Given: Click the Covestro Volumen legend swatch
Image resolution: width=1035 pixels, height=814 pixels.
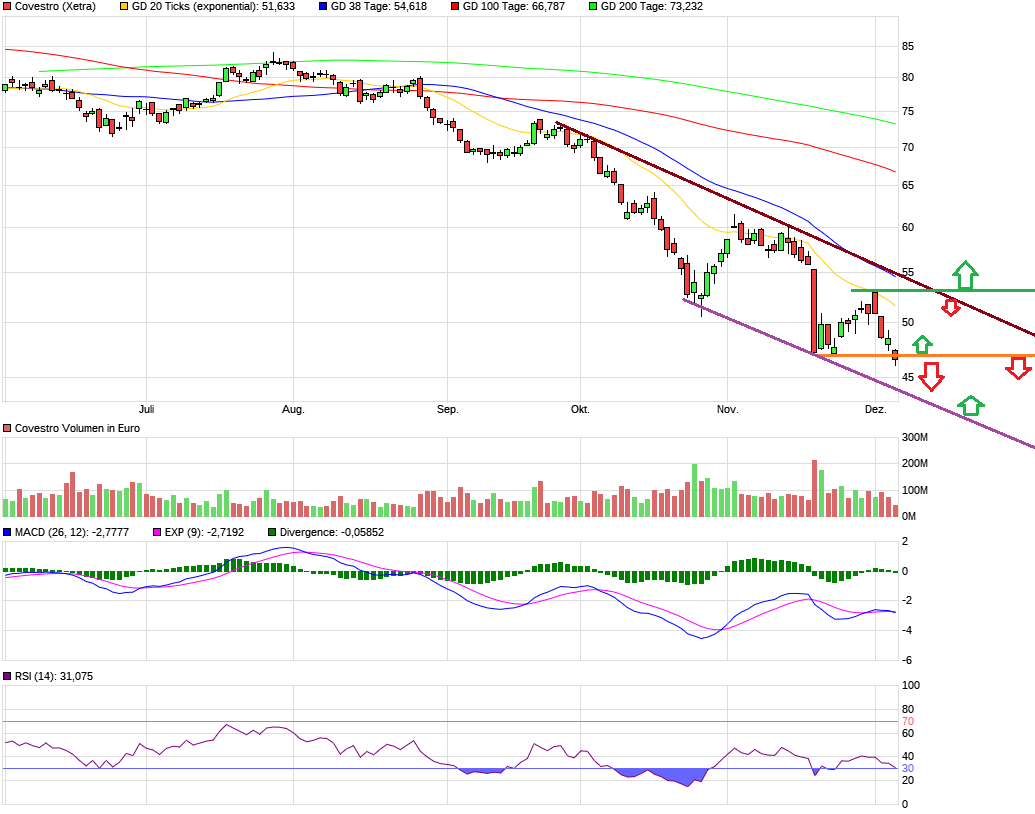Looking at the screenshot, I should [x=7, y=428].
